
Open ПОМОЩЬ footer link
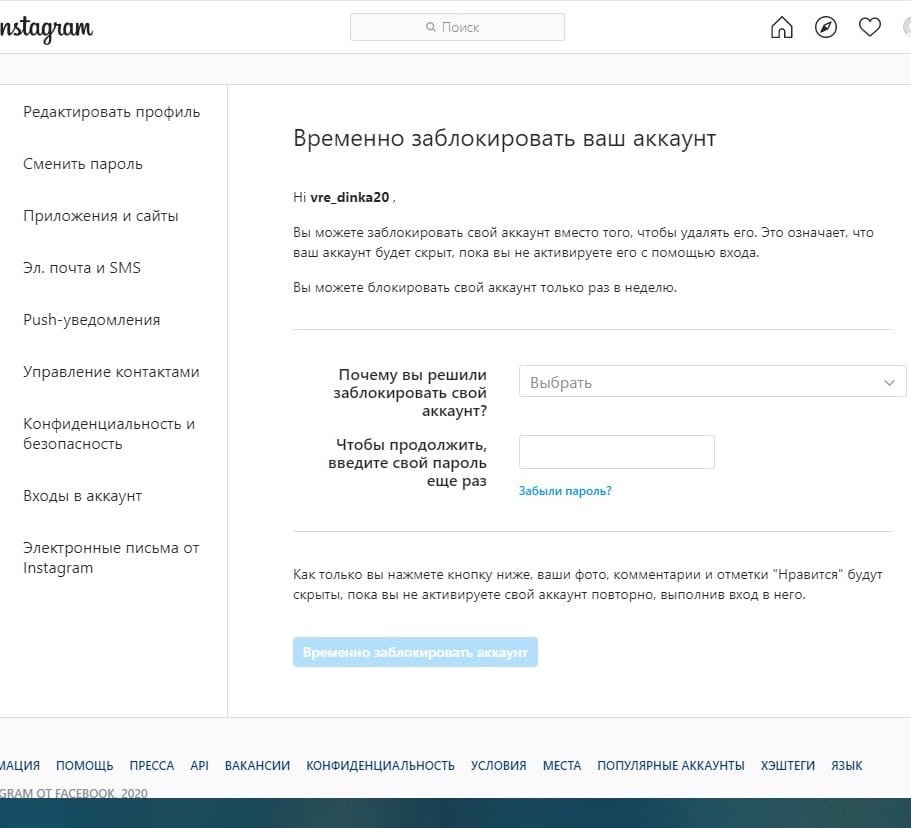click(84, 765)
